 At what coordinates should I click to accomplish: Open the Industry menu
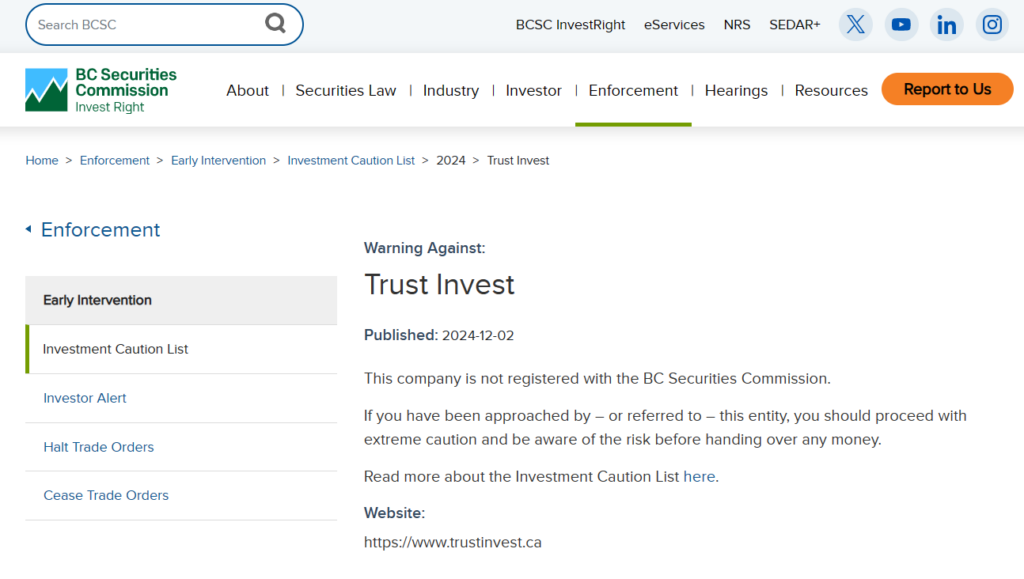451,90
